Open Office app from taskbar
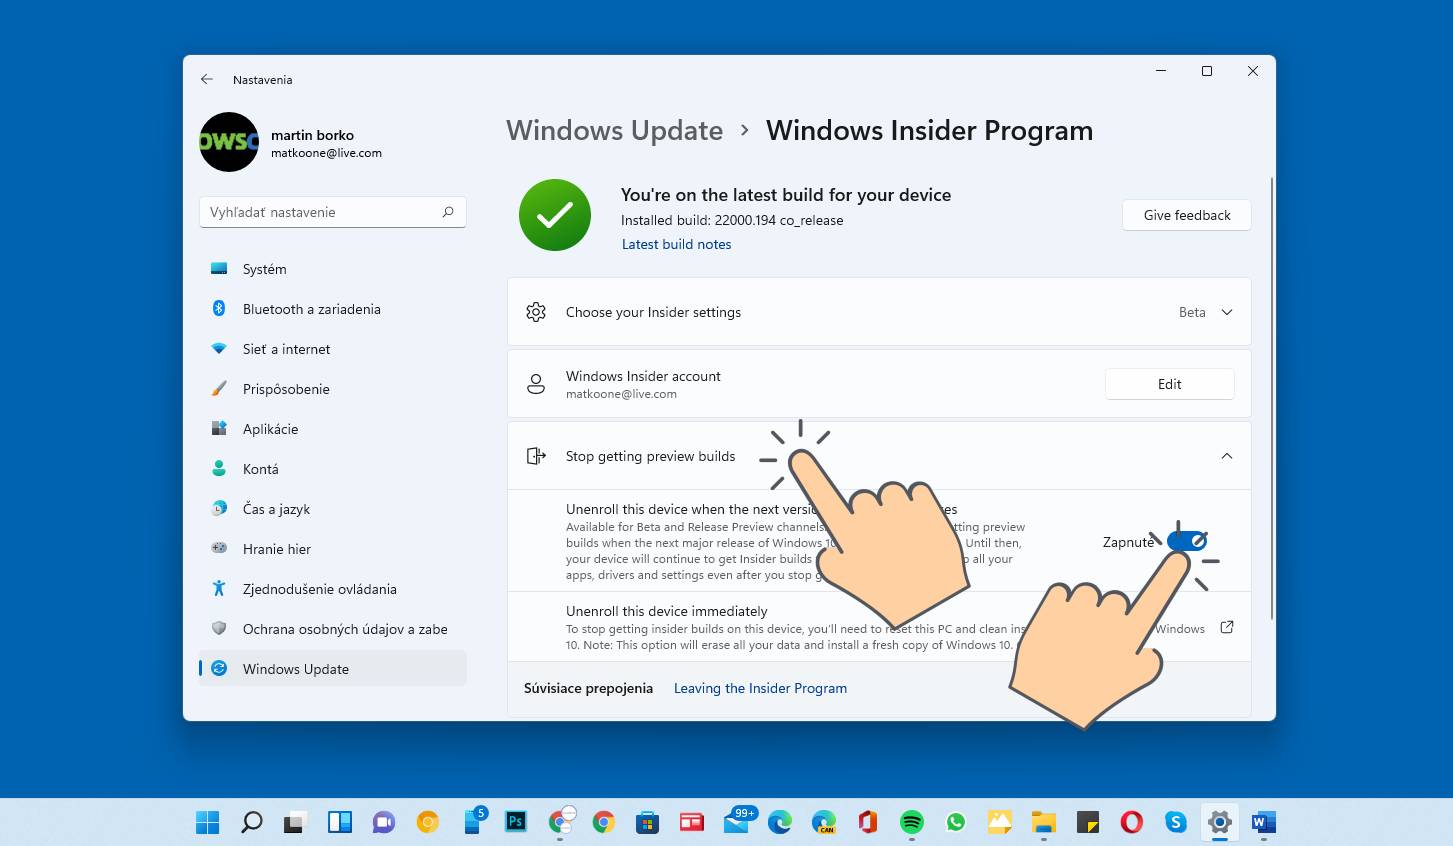The width and height of the screenshot is (1453, 846). (x=867, y=822)
